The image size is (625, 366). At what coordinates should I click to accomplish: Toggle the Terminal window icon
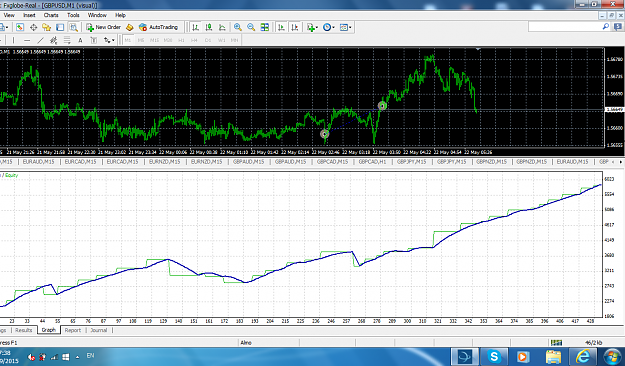60,27
